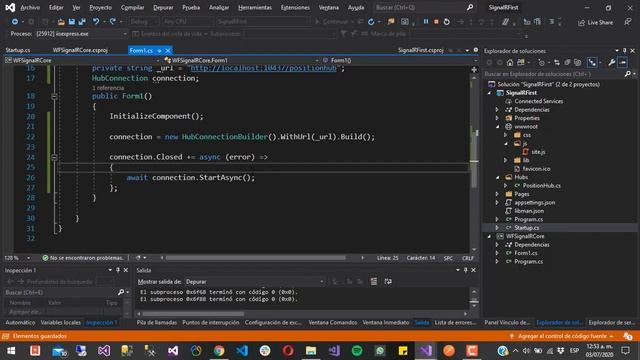Switch to the WFSignalRCore.csproj tab
This screenshot has width=640, height=360.
[80, 50]
